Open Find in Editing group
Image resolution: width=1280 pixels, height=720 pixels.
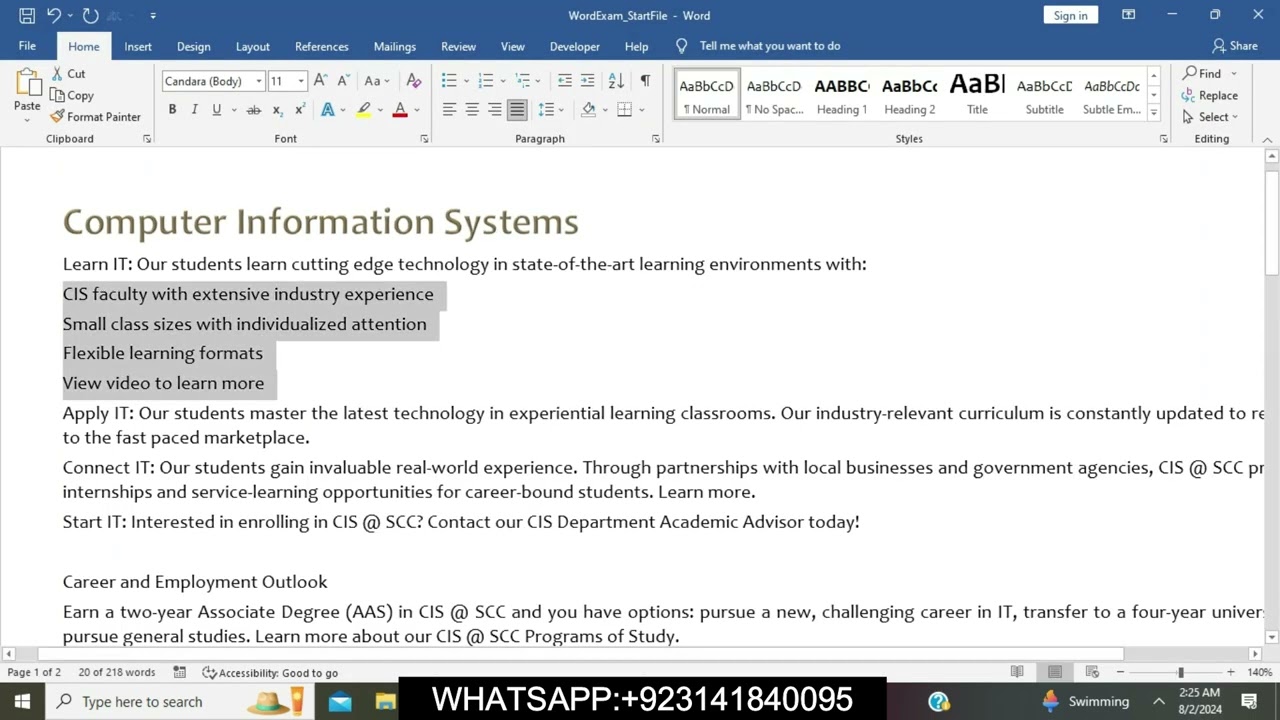coord(1201,74)
